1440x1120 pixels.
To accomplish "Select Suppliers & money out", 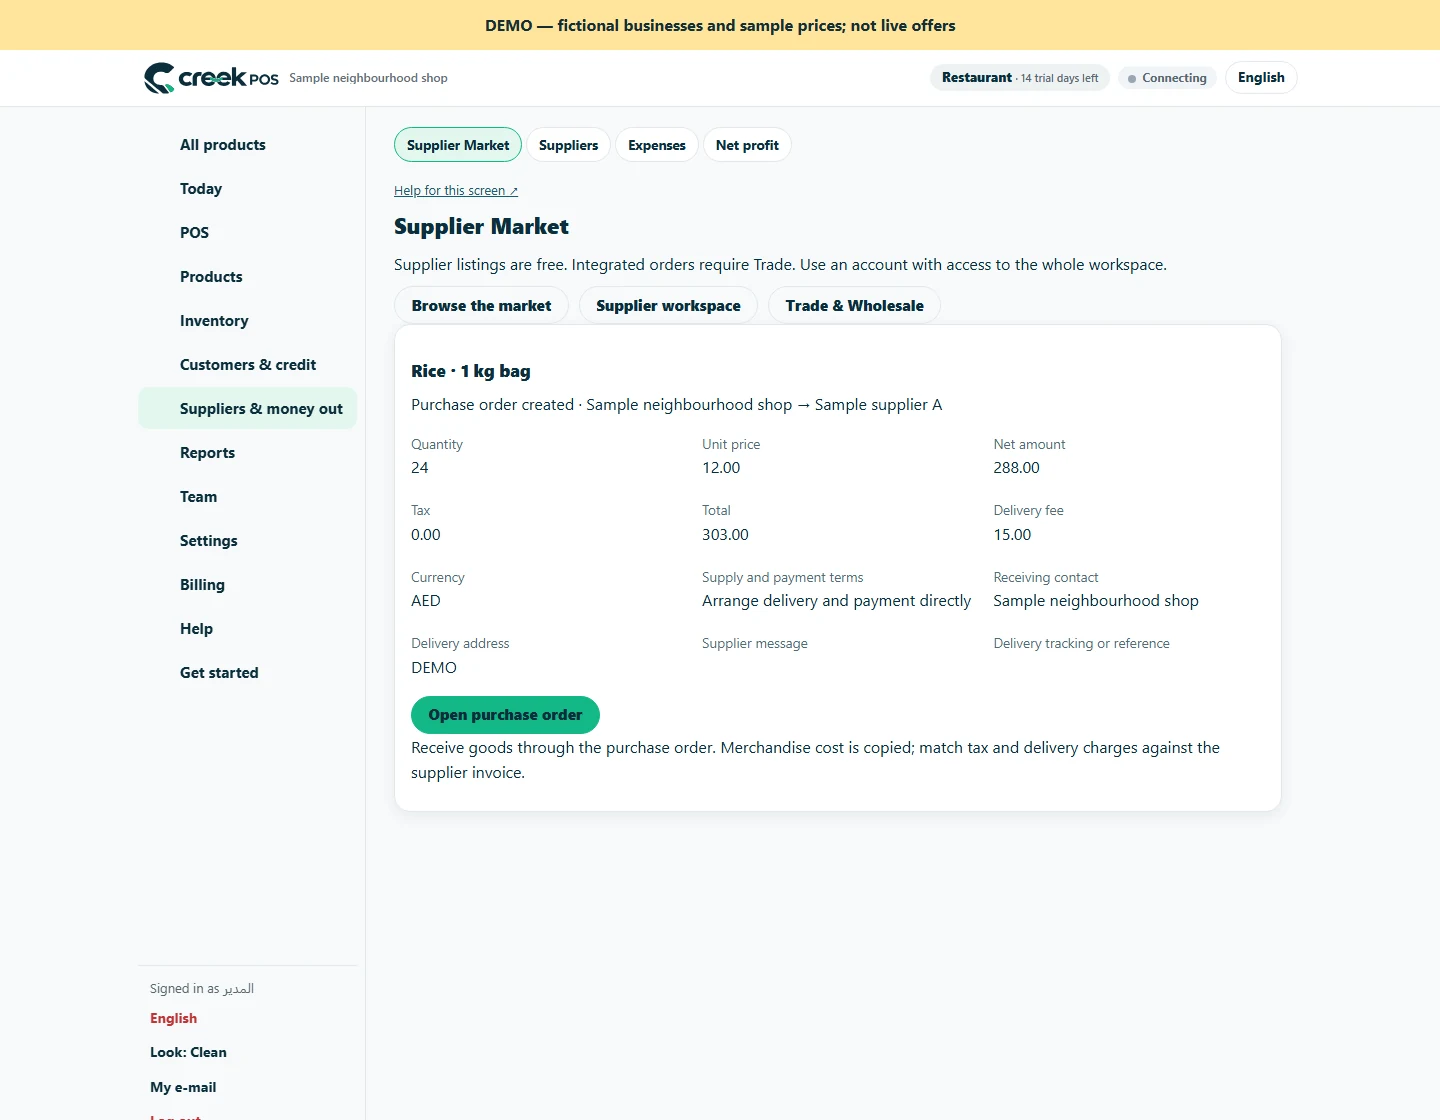I will click(248, 408).
